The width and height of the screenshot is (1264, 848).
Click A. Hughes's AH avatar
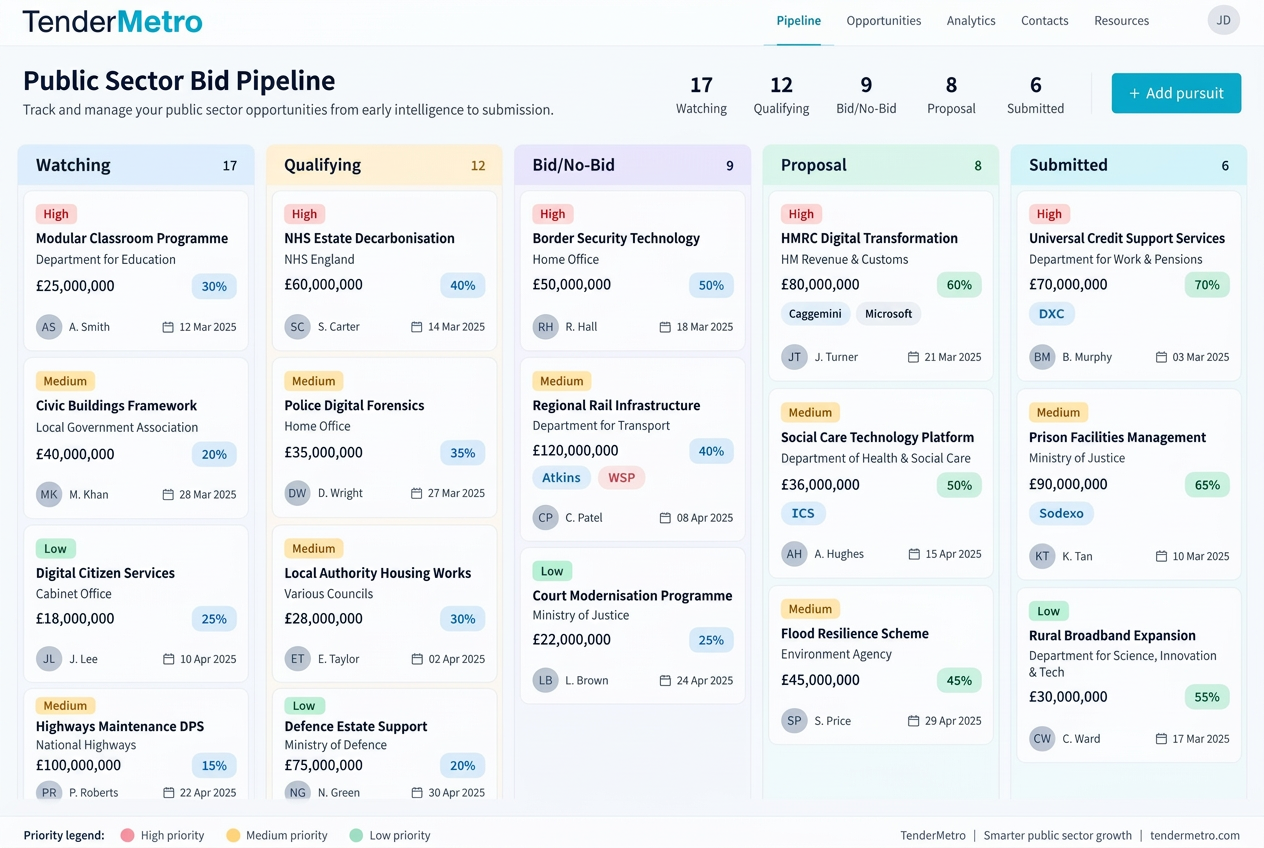click(794, 554)
